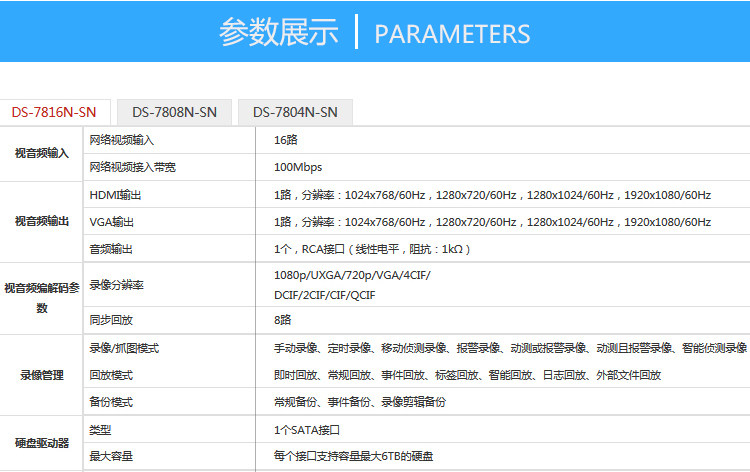The image size is (750, 472).
Task: Select the VGA输出 resolution value text
Action: click(492, 222)
